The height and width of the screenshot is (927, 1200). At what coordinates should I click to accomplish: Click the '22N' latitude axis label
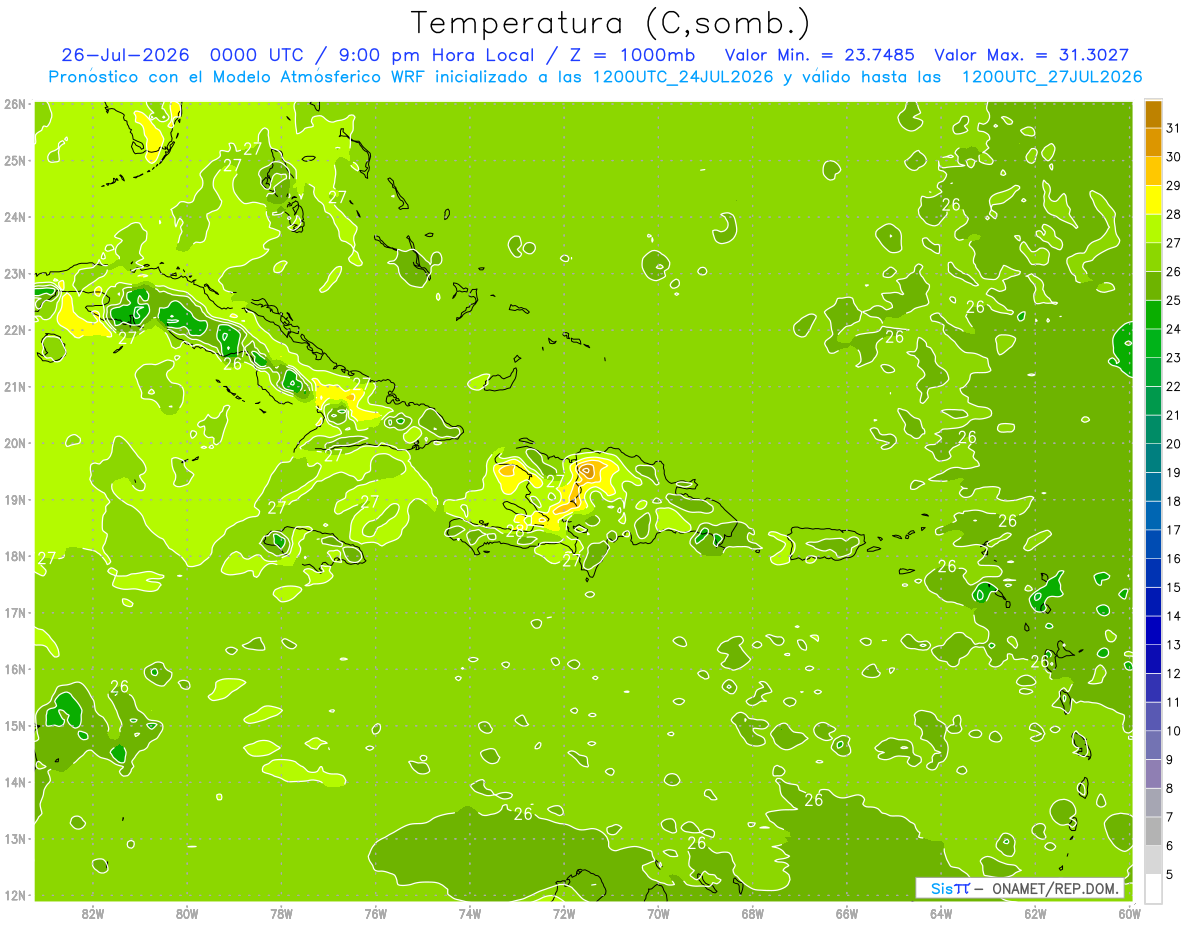click(x=15, y=330)
